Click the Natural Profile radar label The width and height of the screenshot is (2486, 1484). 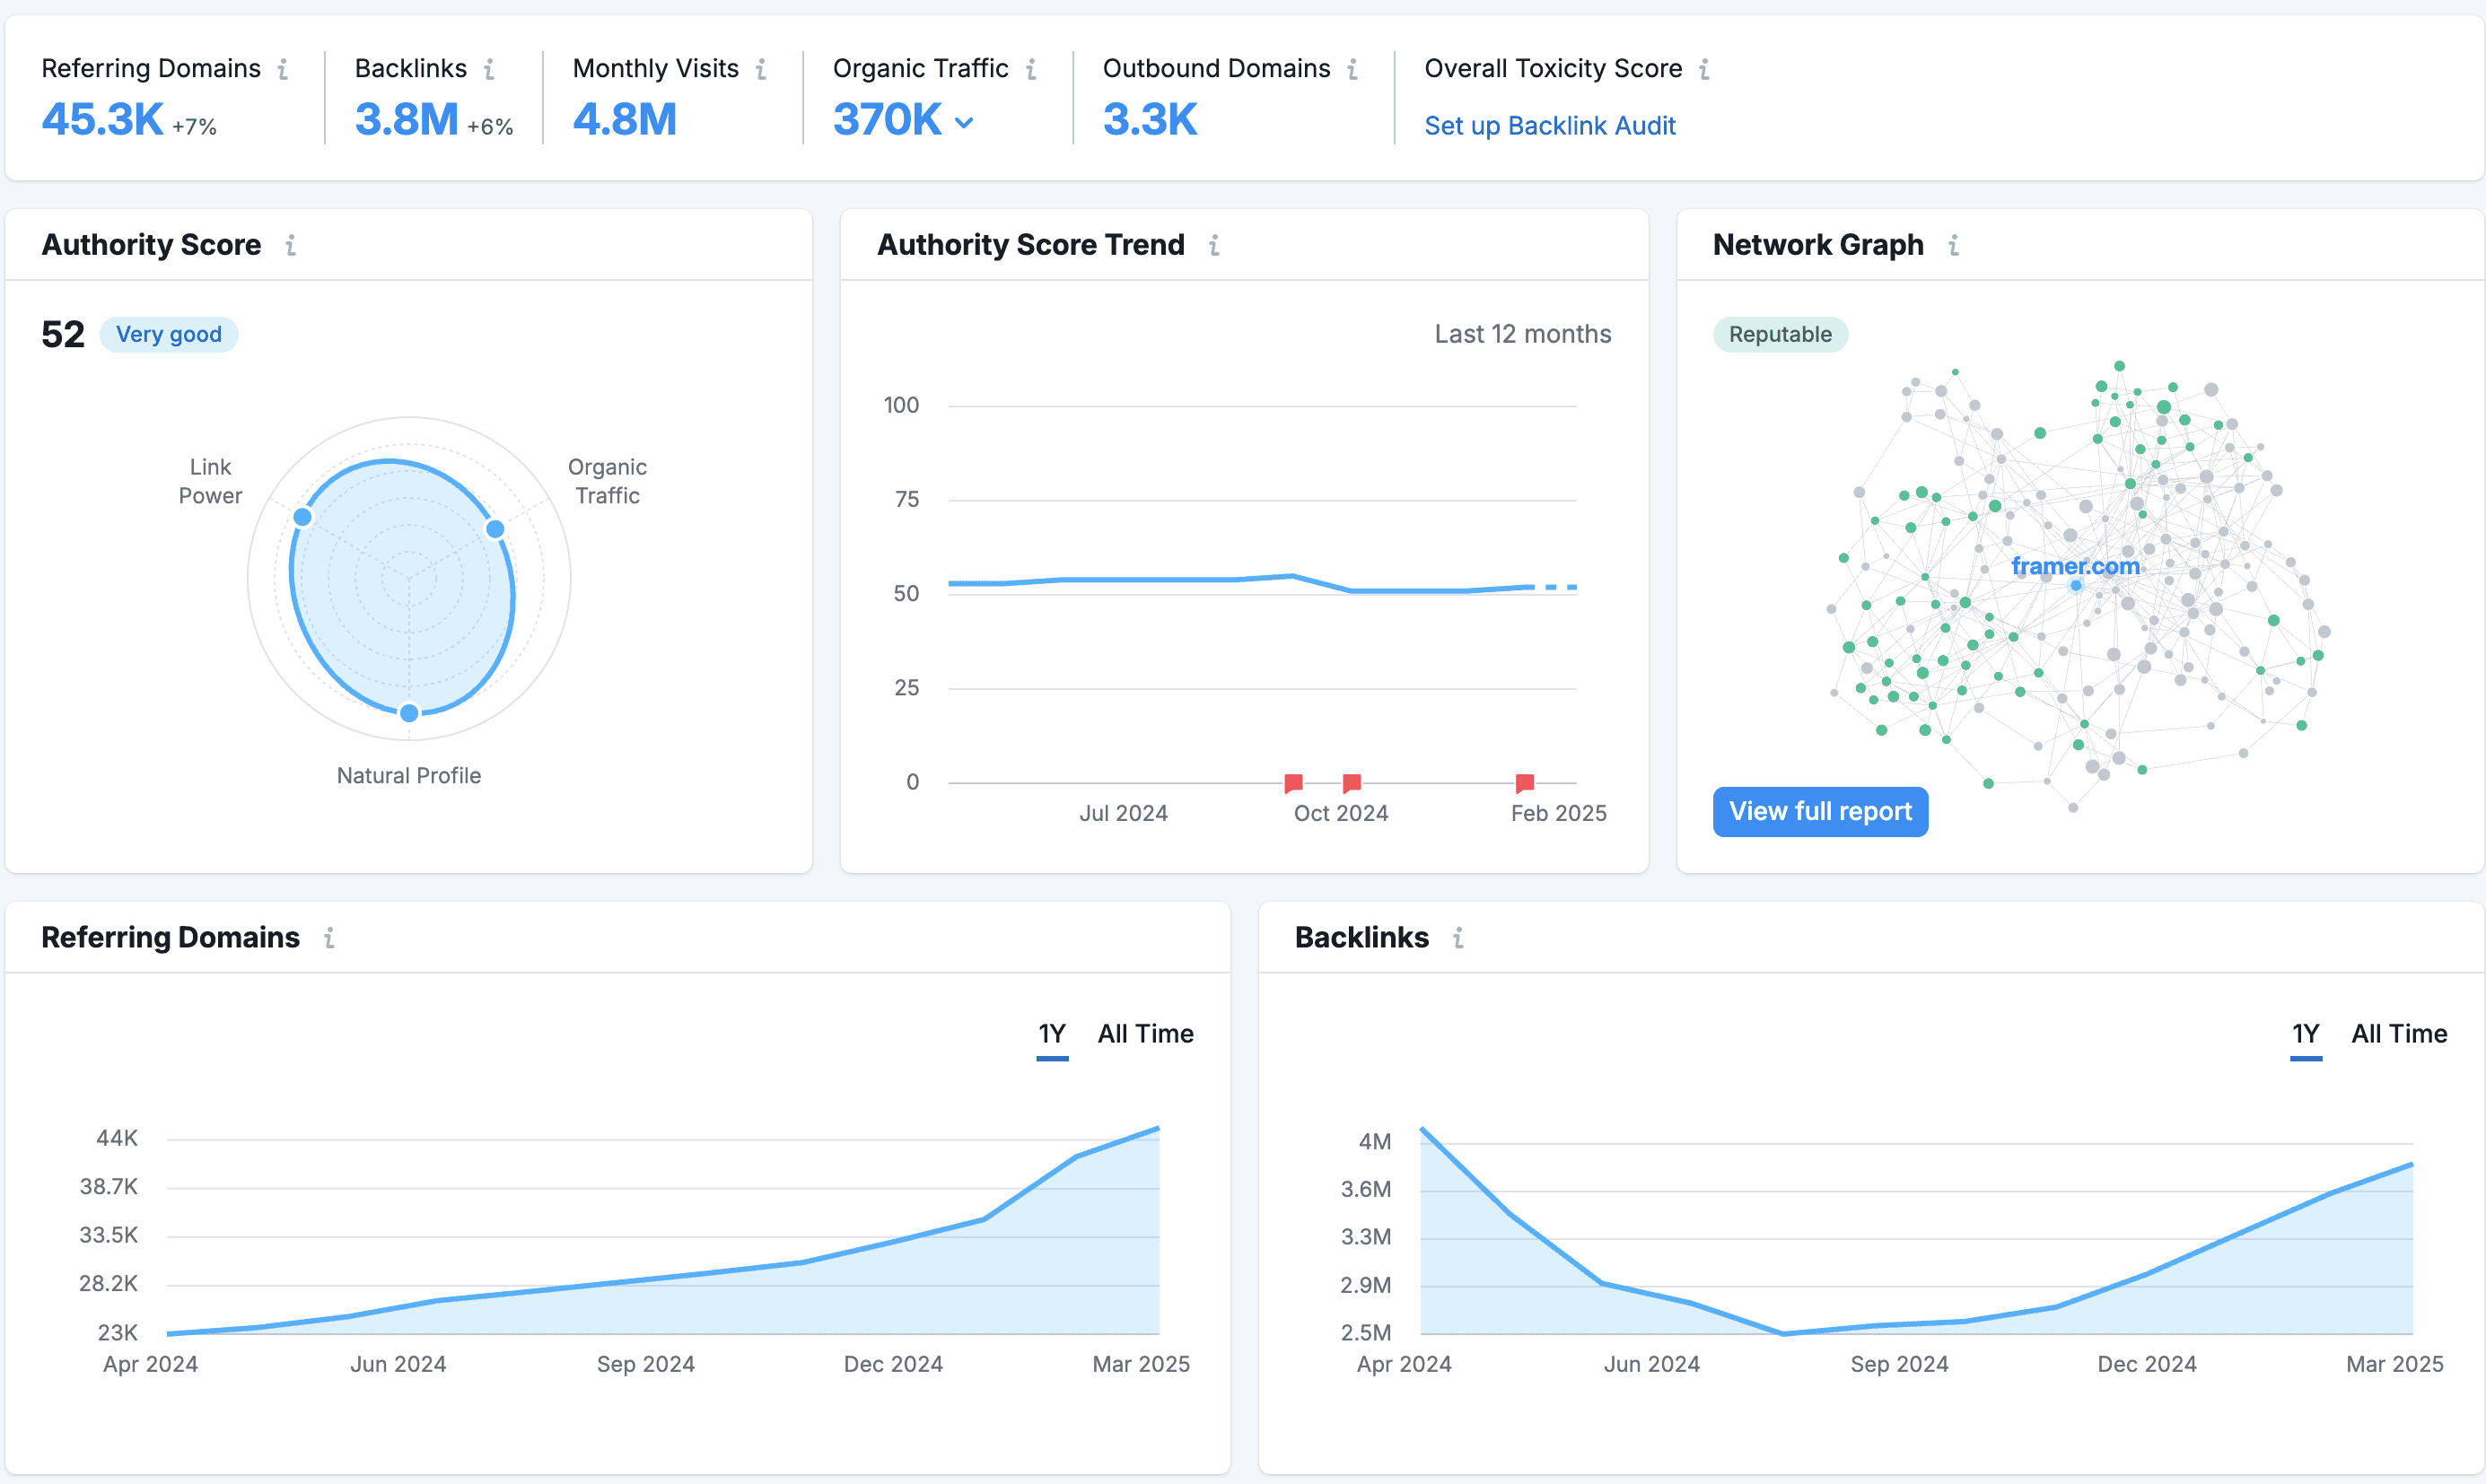coord(409,776)
